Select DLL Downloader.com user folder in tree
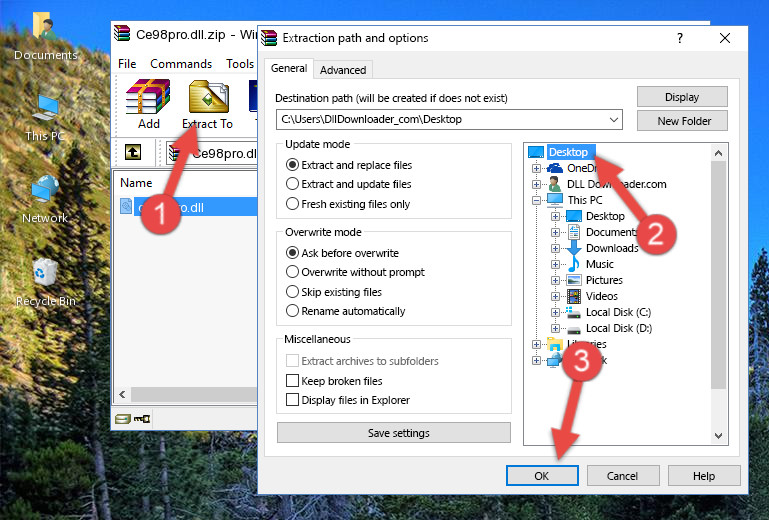The width and height of the screenshot is (769, 520). coord(616,184)
